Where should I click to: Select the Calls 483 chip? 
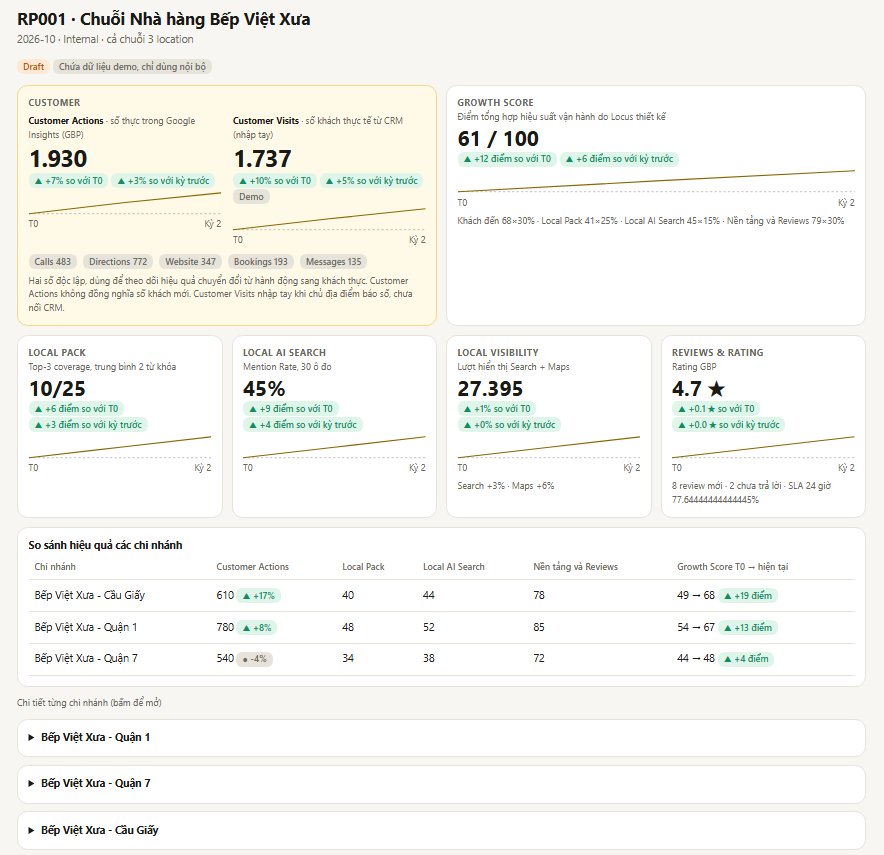[52, 262]
